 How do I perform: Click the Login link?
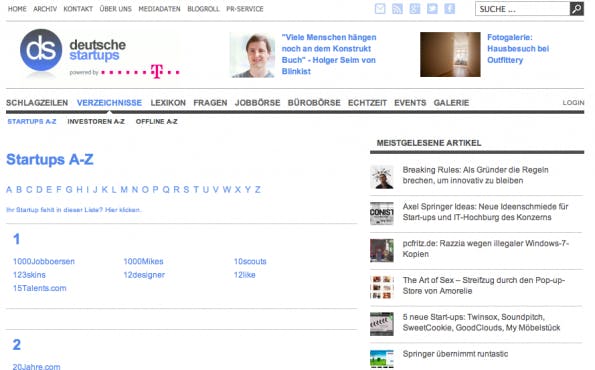573,103
